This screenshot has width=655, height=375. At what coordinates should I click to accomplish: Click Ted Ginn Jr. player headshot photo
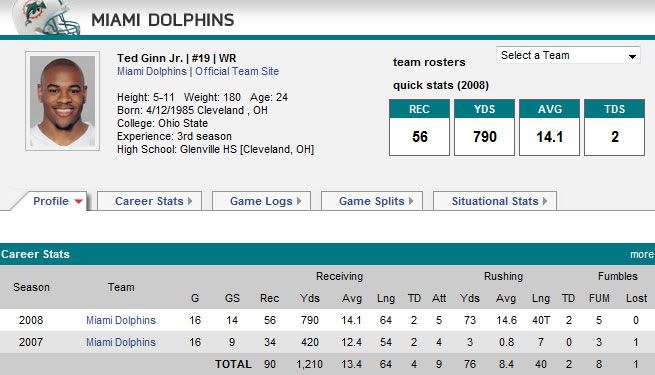(x=63, y=101)
